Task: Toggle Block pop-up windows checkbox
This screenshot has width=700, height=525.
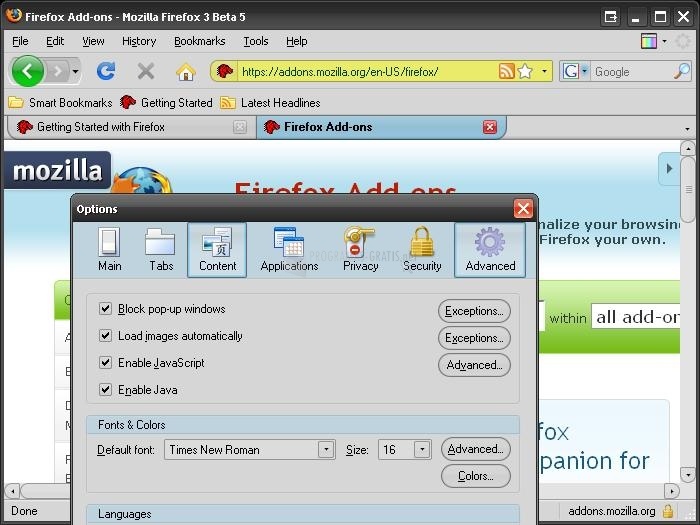Action: click(105, 308)
